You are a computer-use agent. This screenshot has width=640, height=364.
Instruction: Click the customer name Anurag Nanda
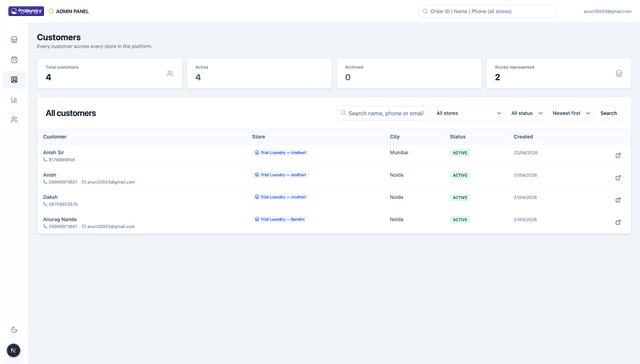tap(60, 219)
